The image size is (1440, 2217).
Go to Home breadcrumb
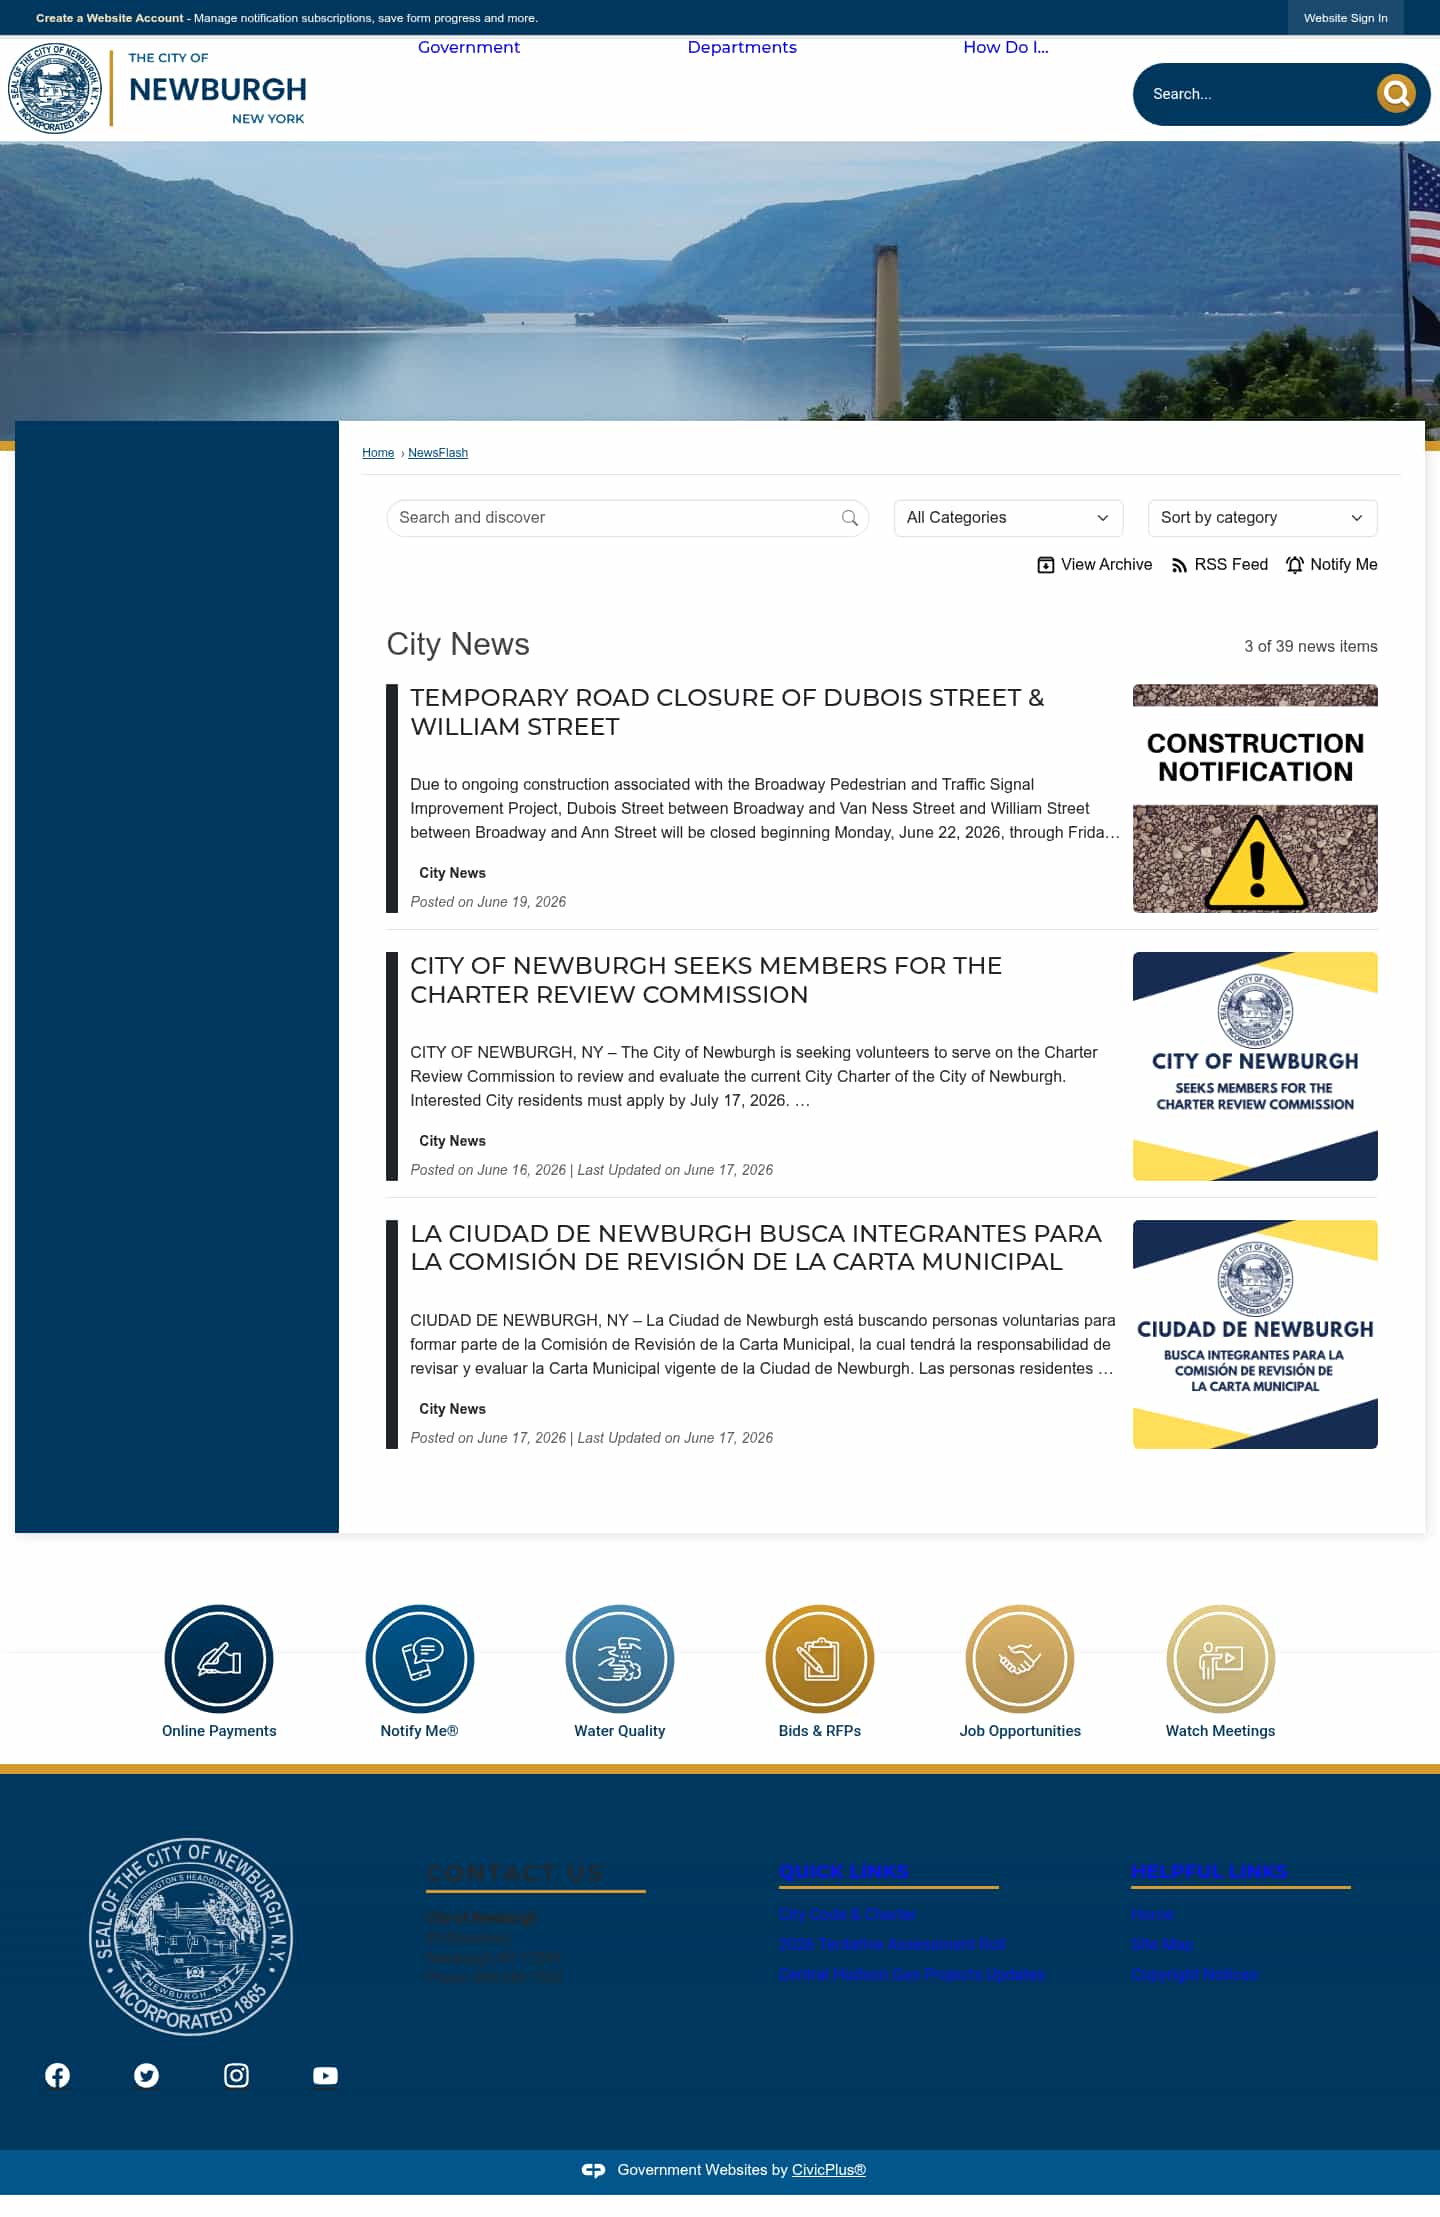(x=378, y=453)
